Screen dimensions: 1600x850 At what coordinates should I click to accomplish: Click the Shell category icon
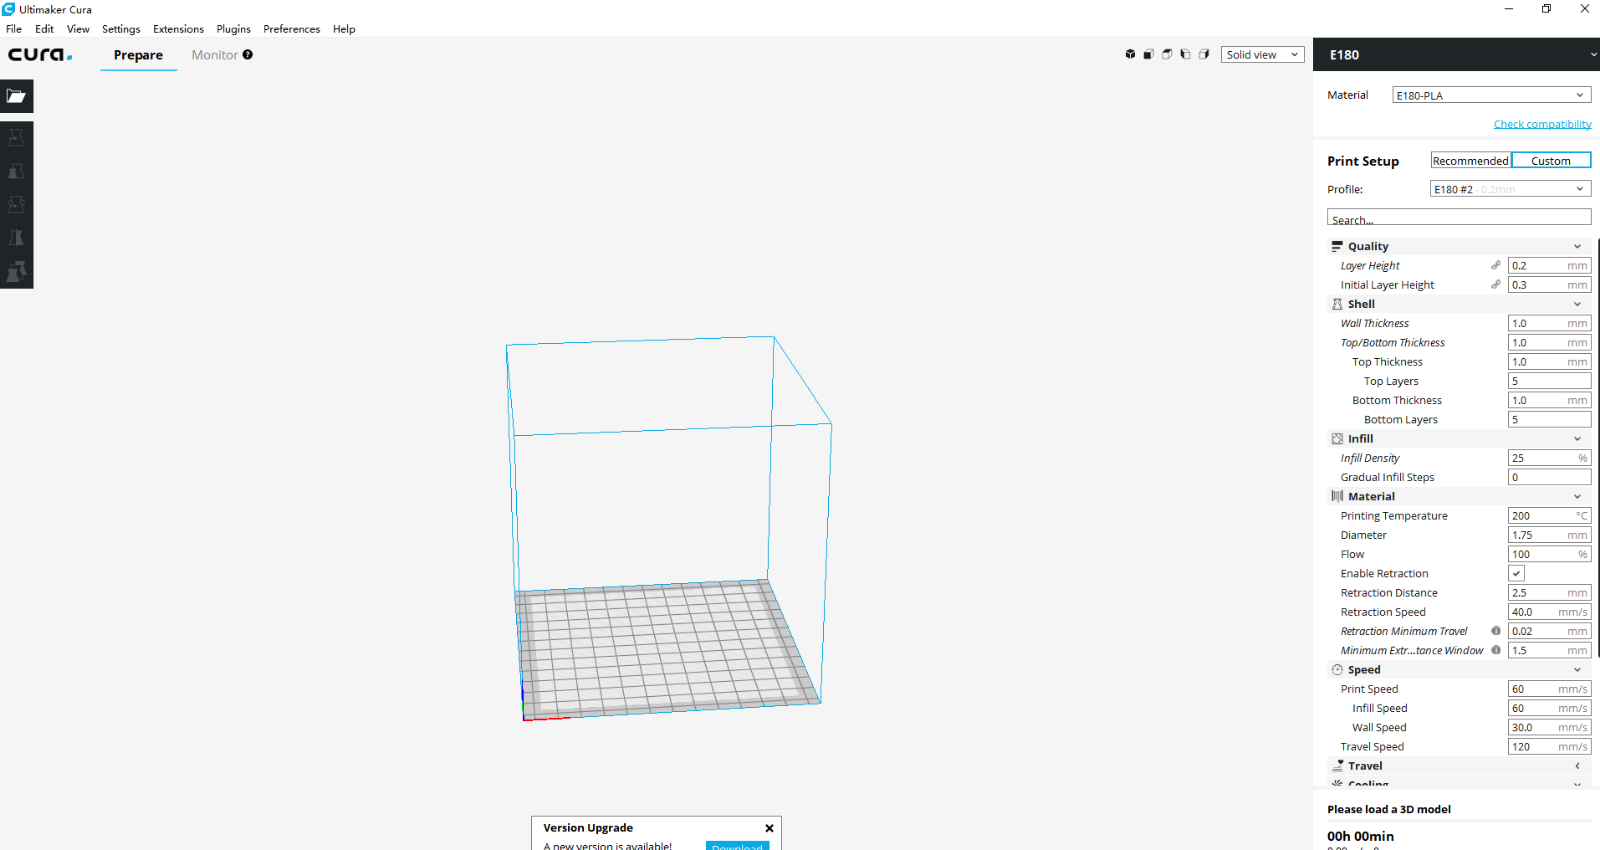coord(1337,304)
